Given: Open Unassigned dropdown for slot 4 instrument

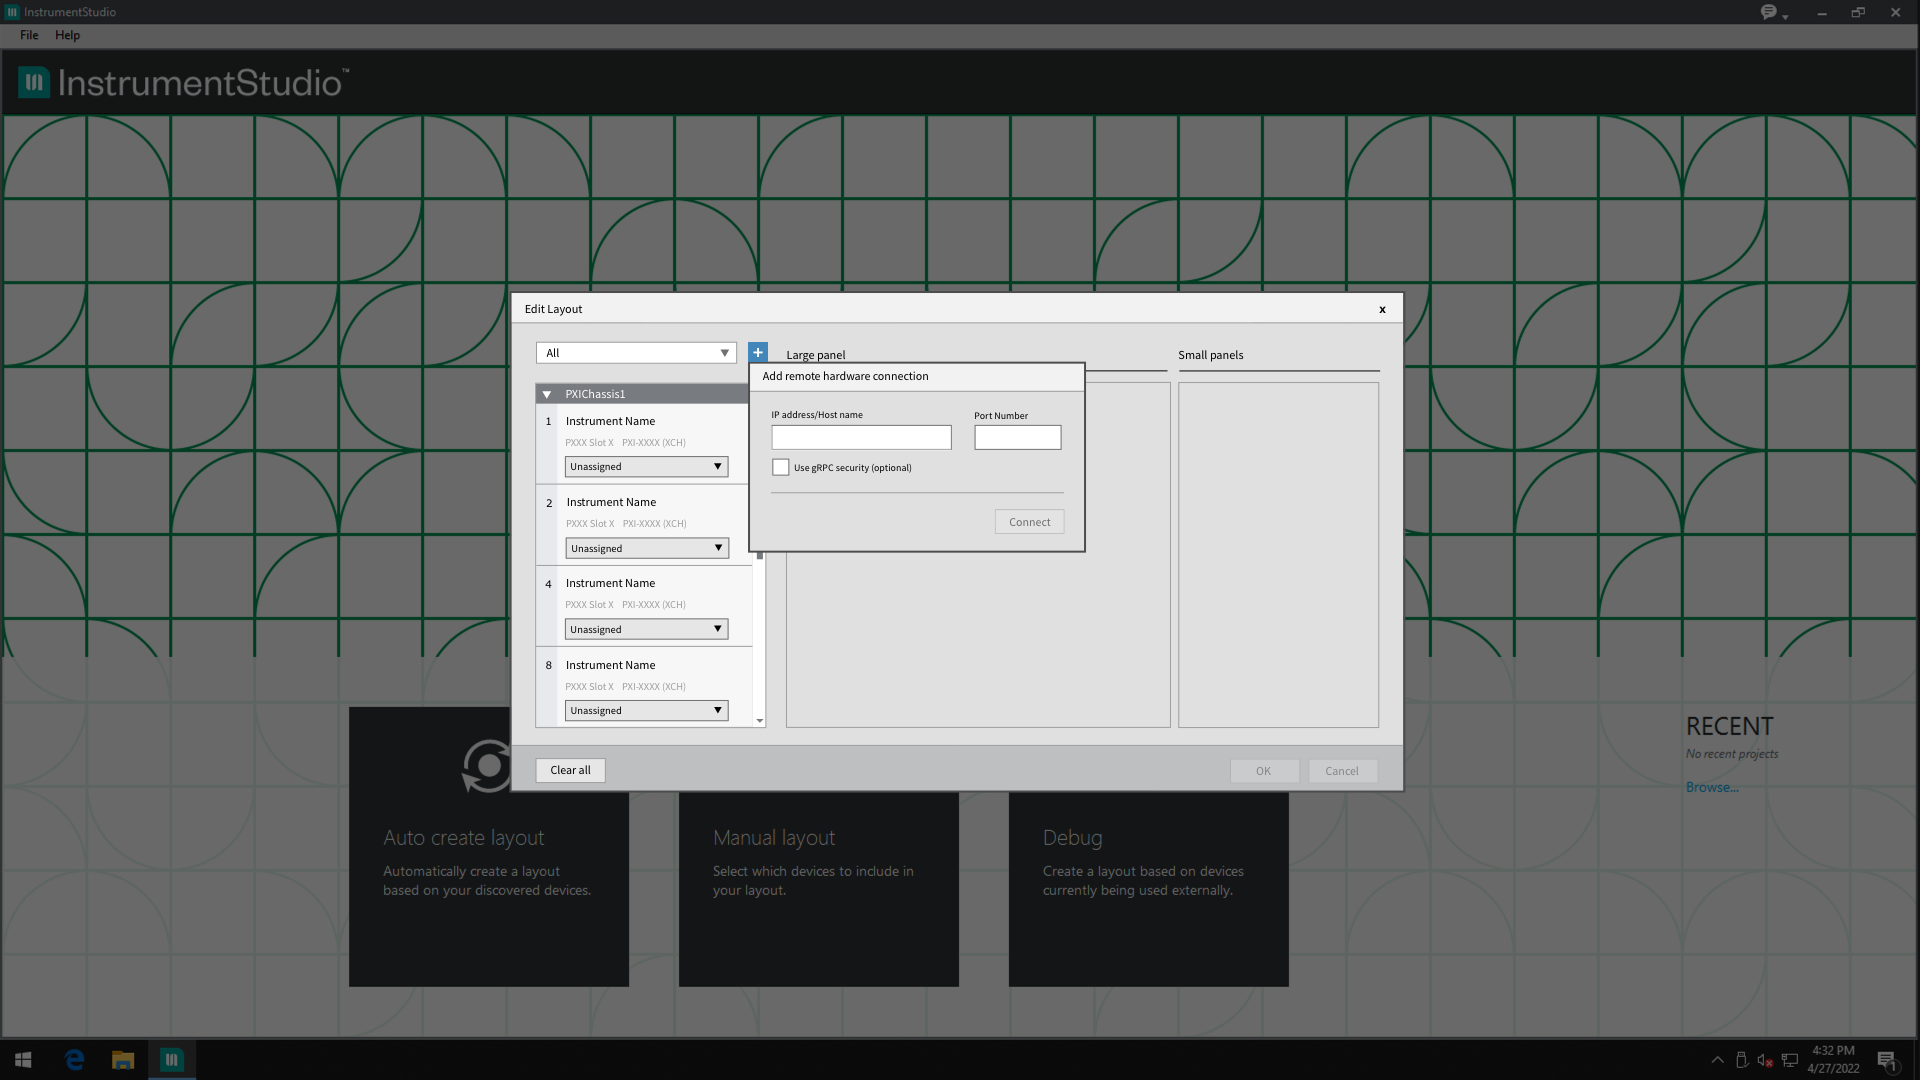Looking at the screenshot, I should tap(646, 629).
